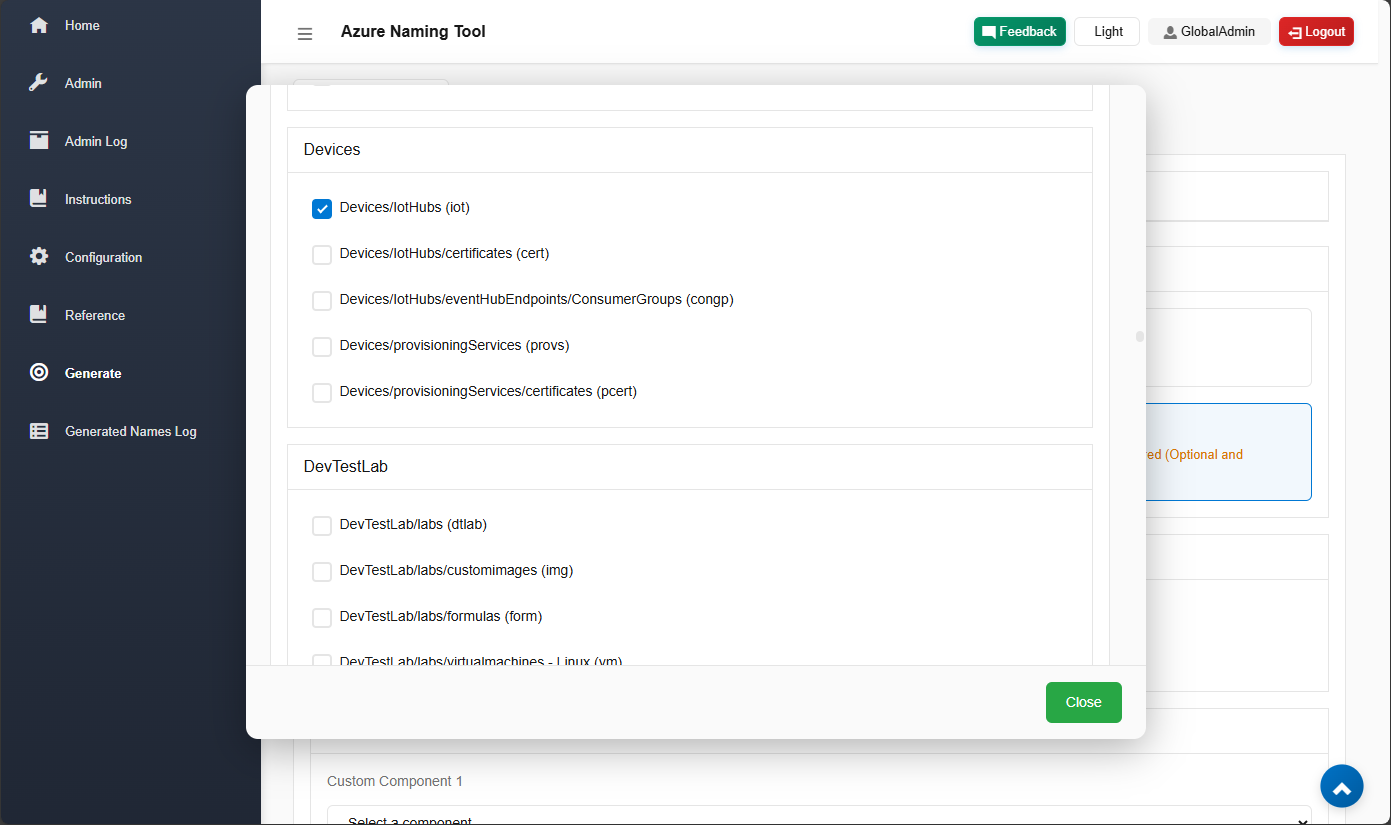Open Configuration via the gear icon
This screenshot has width=1391, height=825.
point(39,257)
